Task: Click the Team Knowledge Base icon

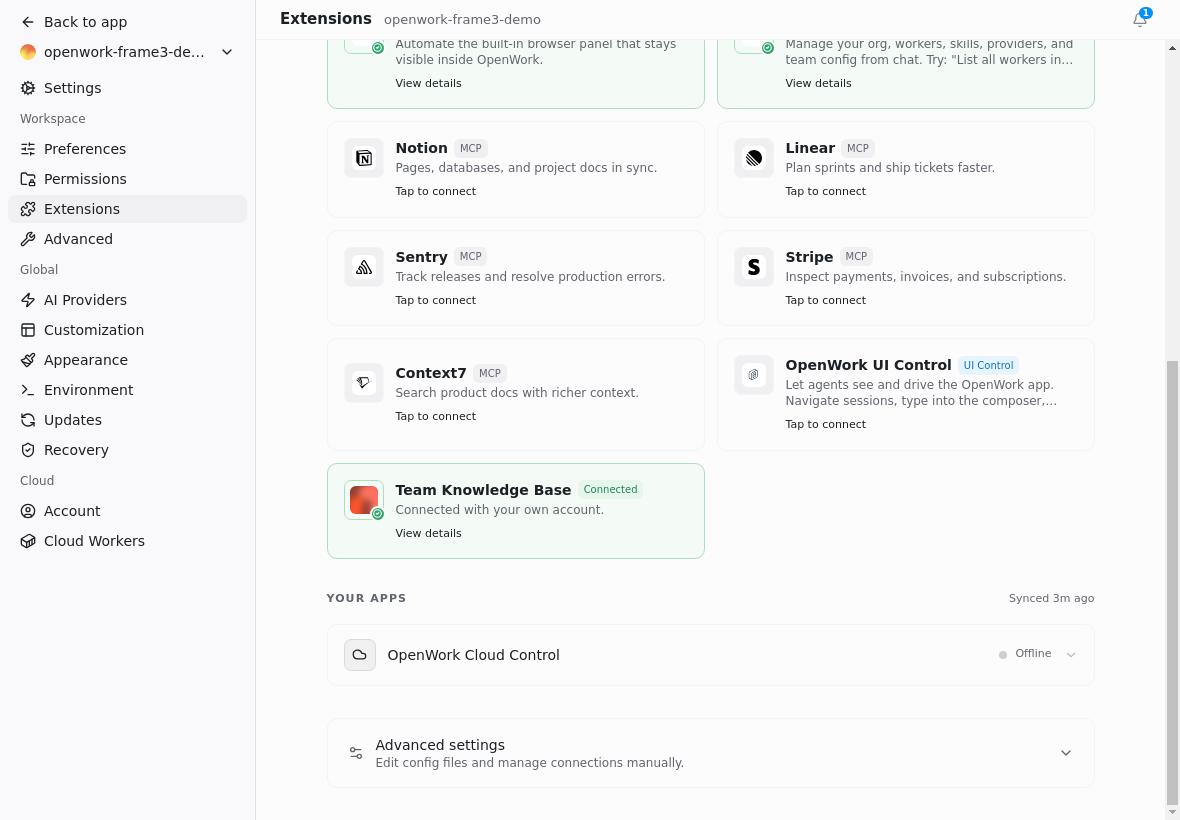Action: tap(364, 500)
